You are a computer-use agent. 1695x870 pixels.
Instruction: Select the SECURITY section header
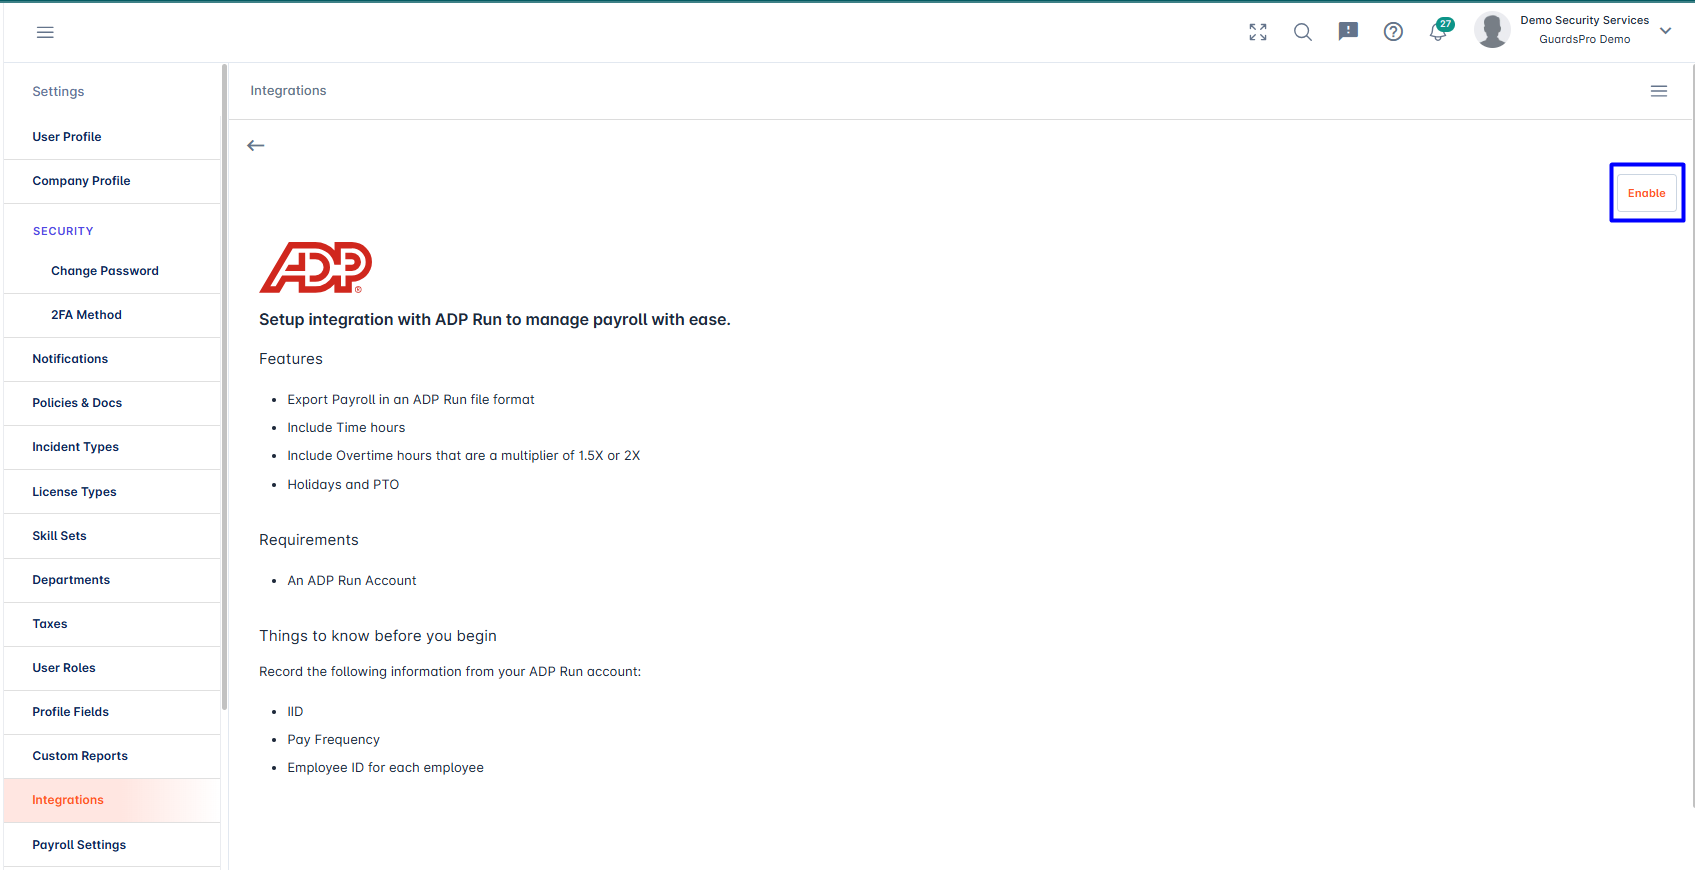click(63, 231)
